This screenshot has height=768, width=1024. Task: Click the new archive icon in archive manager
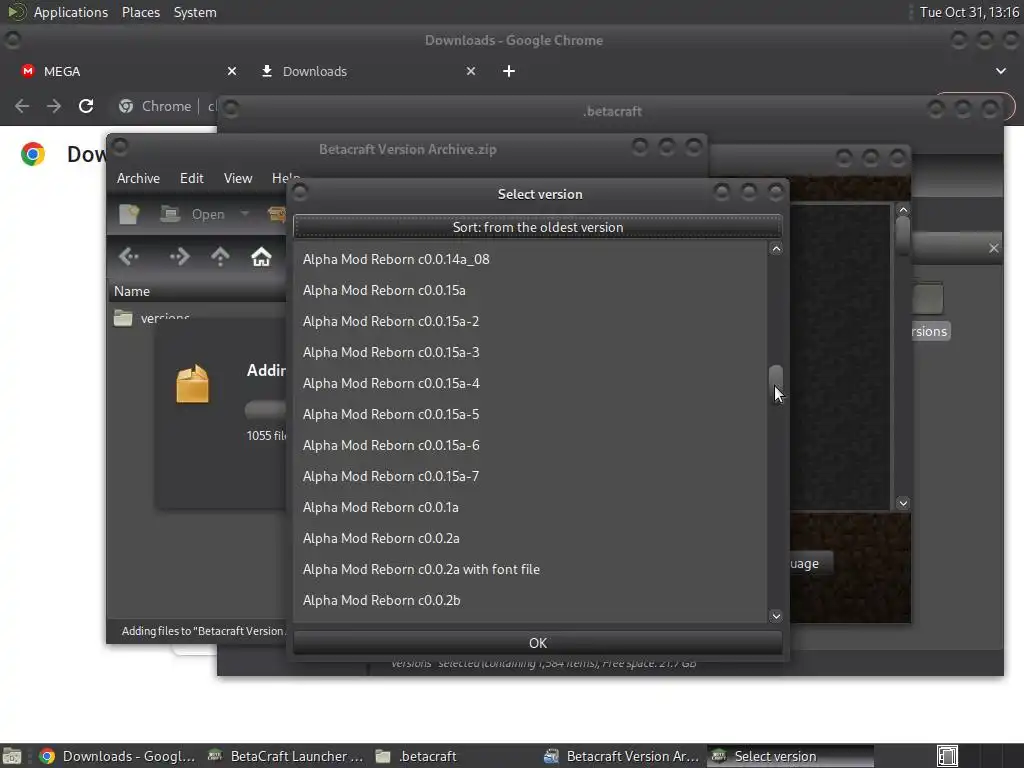pyautogui.click(x=129, y=214)
